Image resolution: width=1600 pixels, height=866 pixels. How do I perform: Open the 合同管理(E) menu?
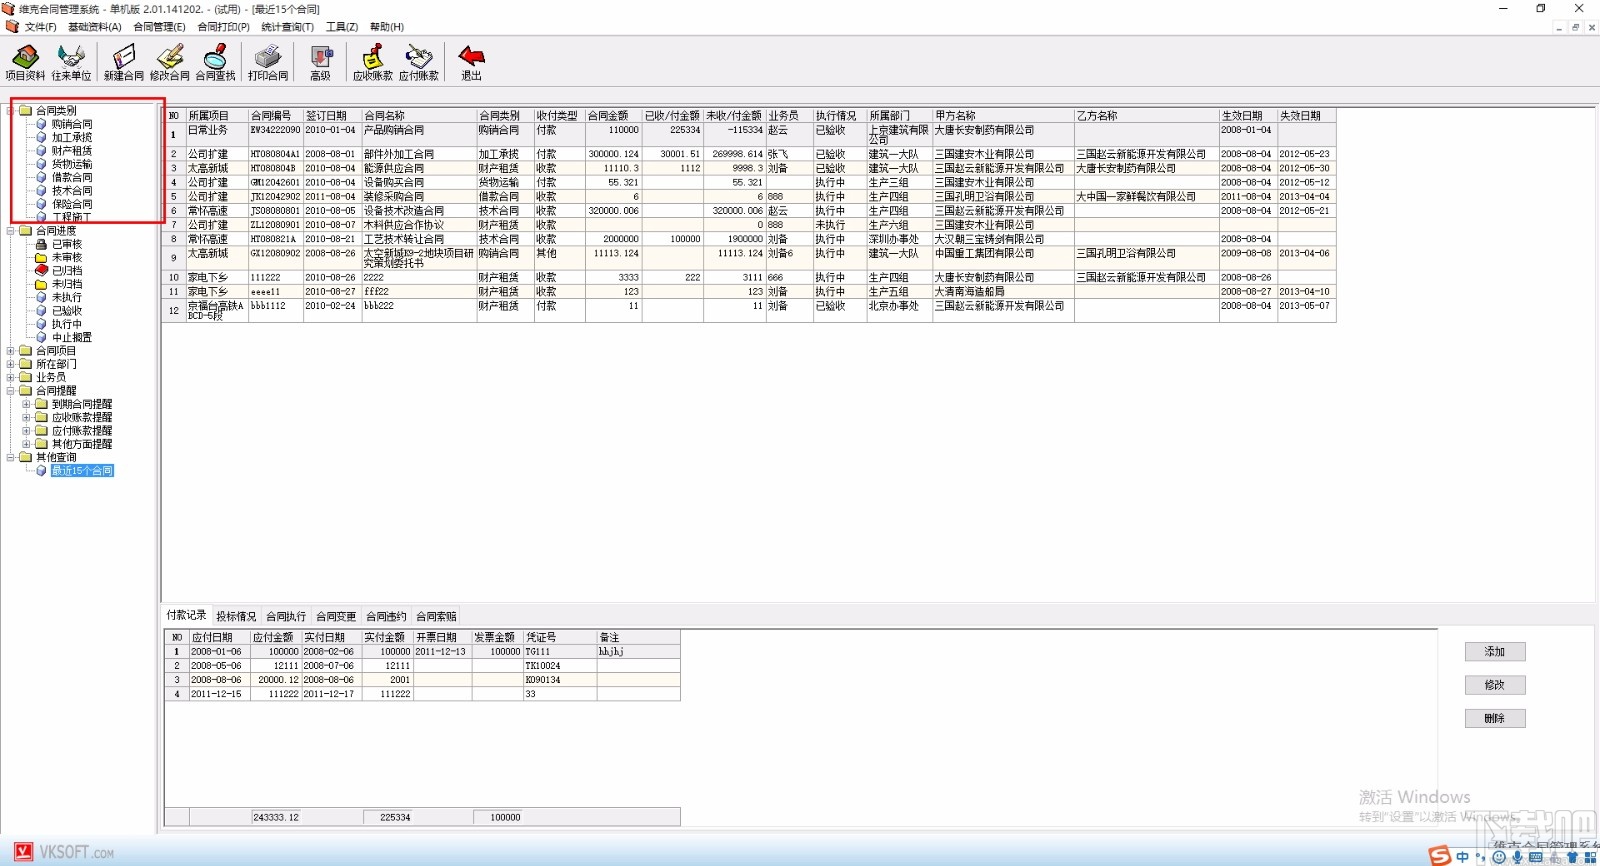point(159,27)
